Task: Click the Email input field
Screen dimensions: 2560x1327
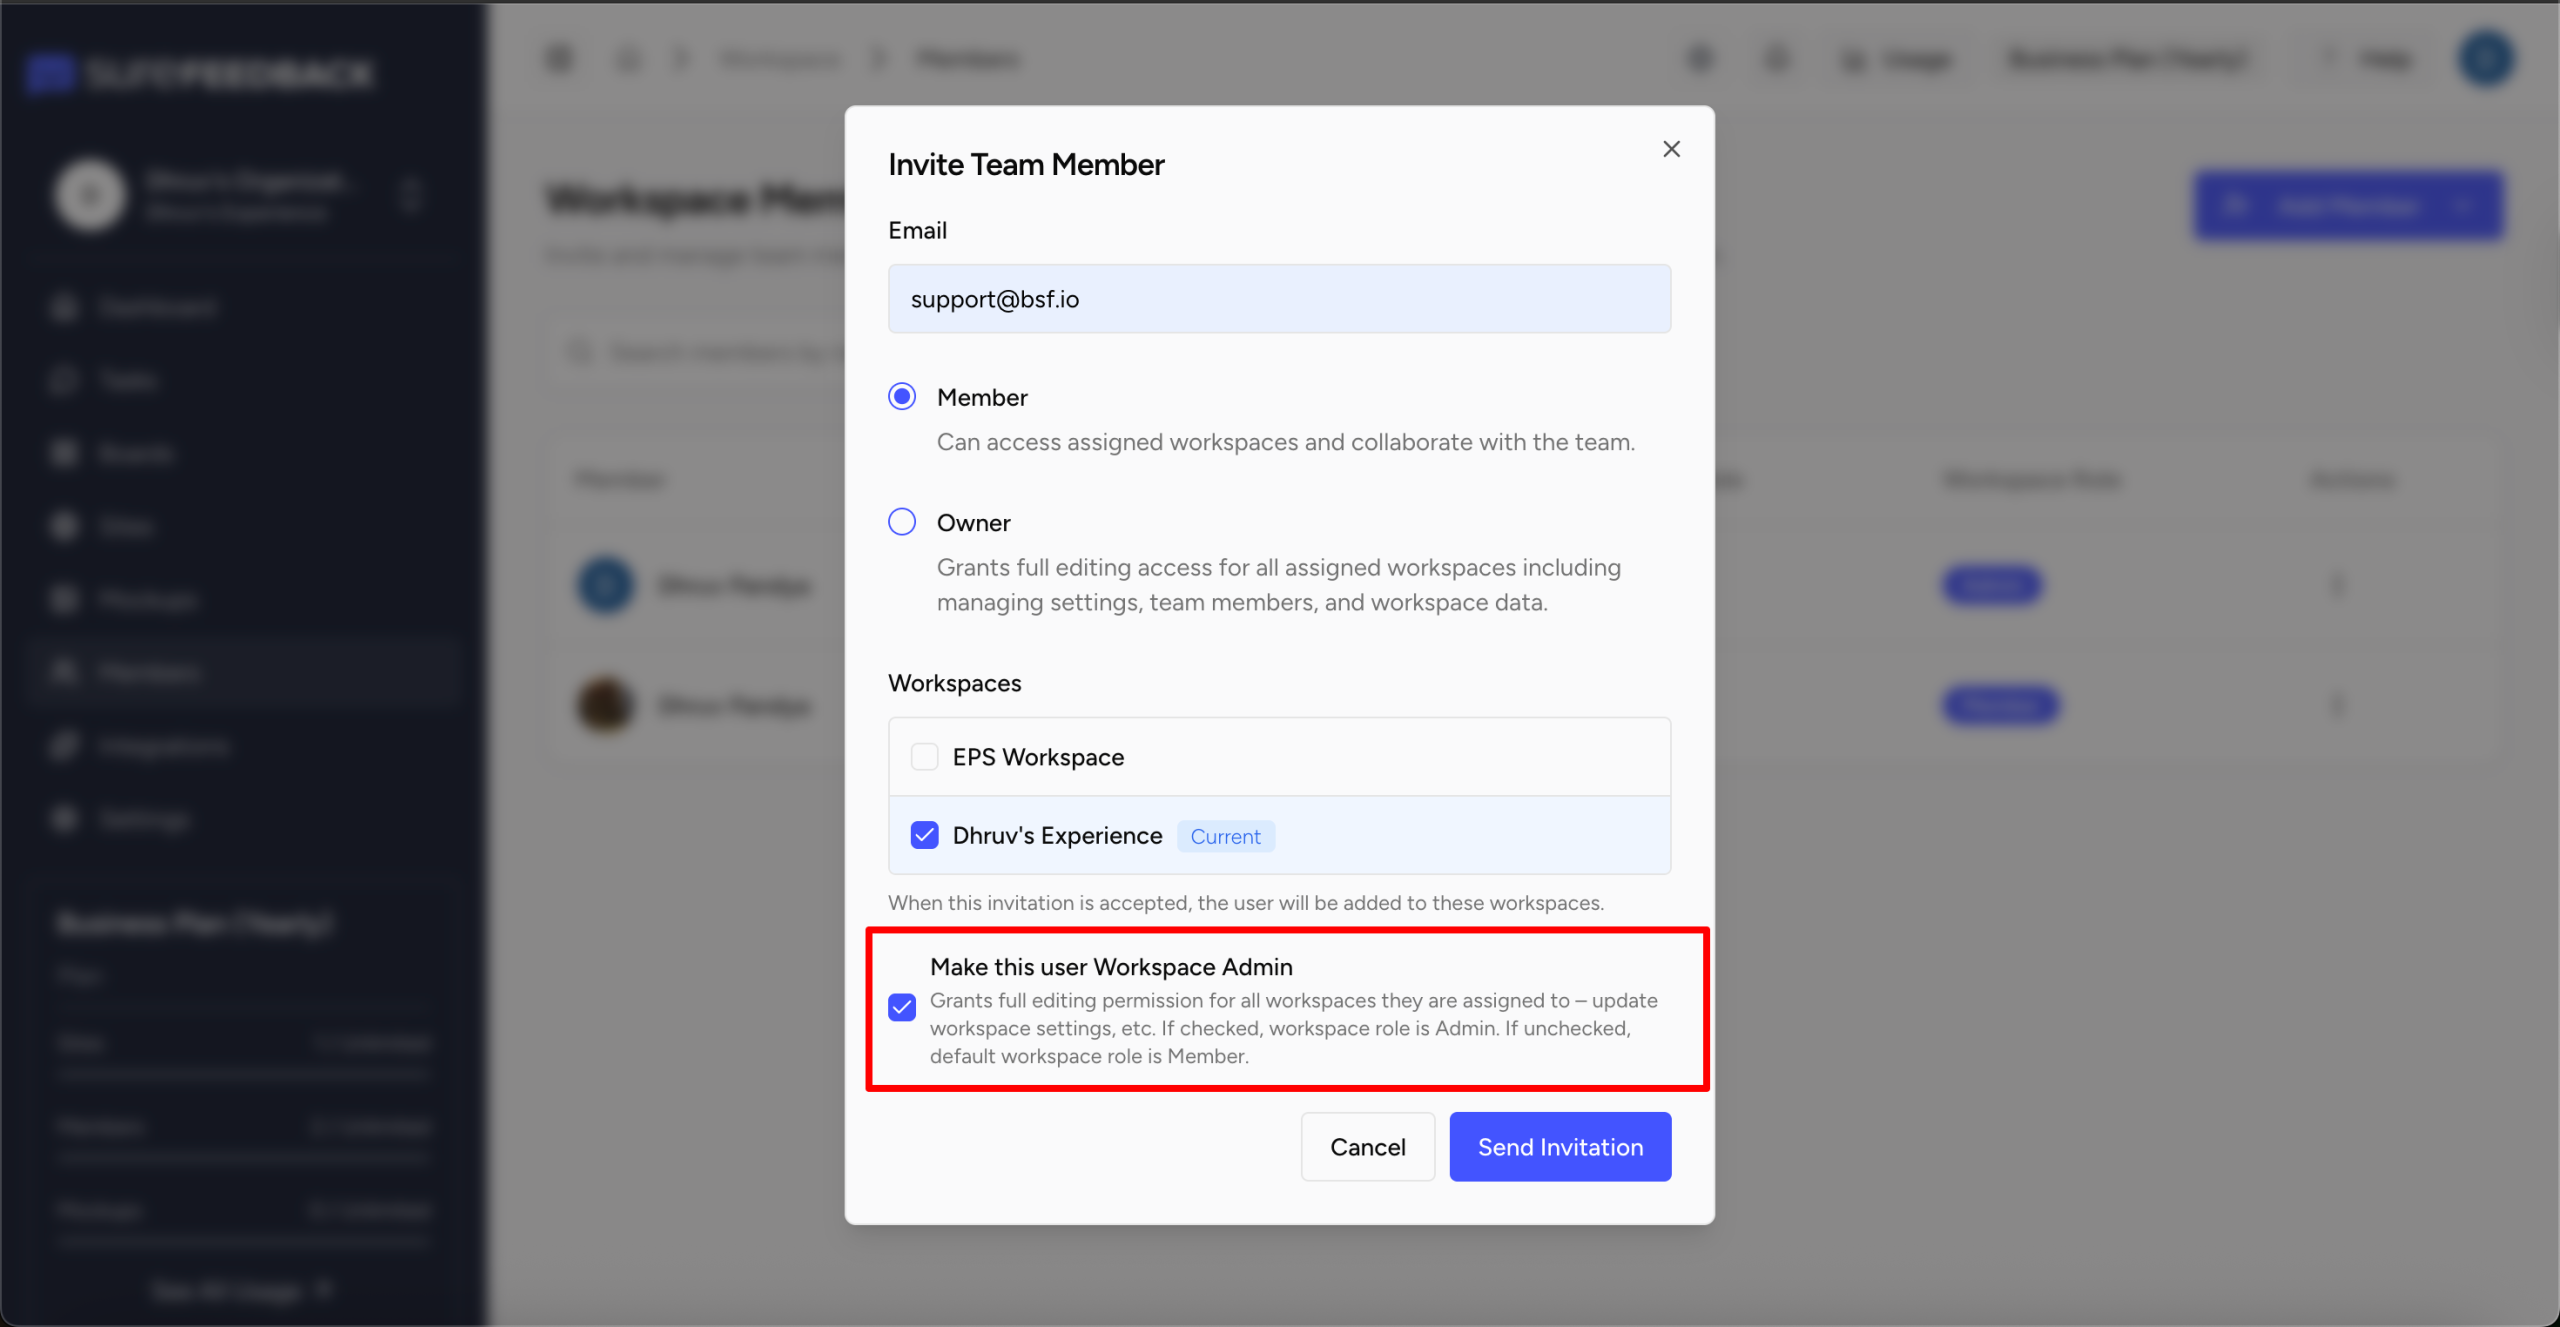Action: click(1279, 299)
